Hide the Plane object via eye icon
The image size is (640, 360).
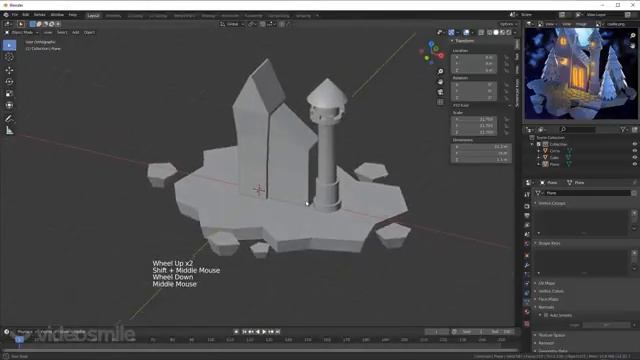pos(635,164)
